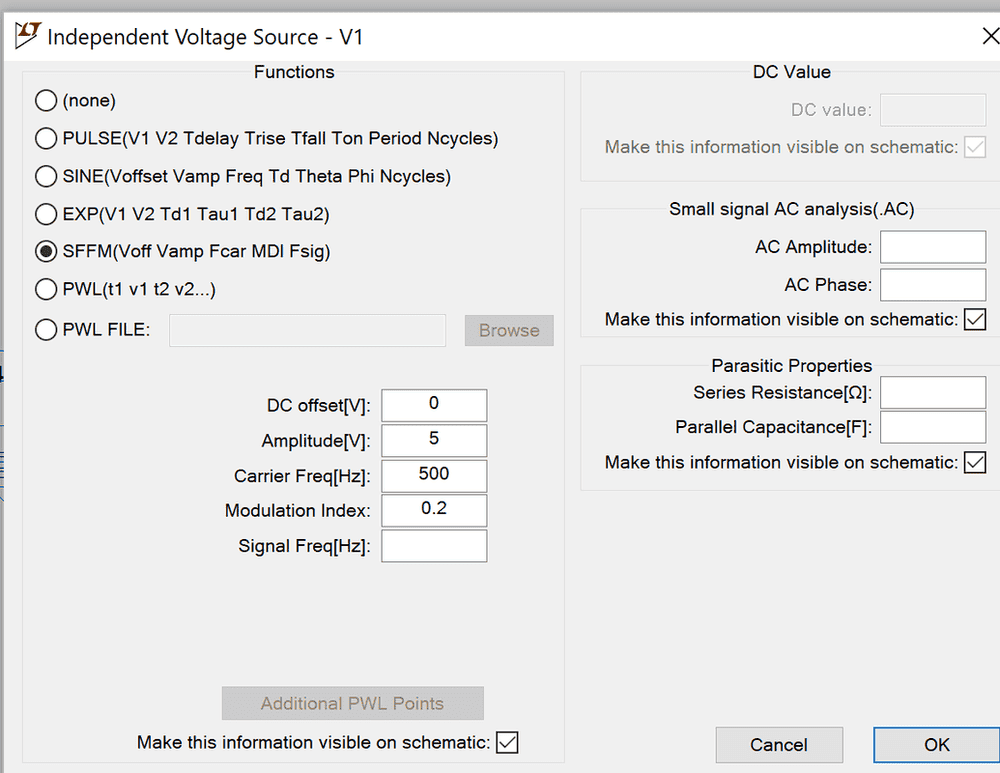Choose the PULSE function radio button
1000x773 pixels.
tap(46, 139)
